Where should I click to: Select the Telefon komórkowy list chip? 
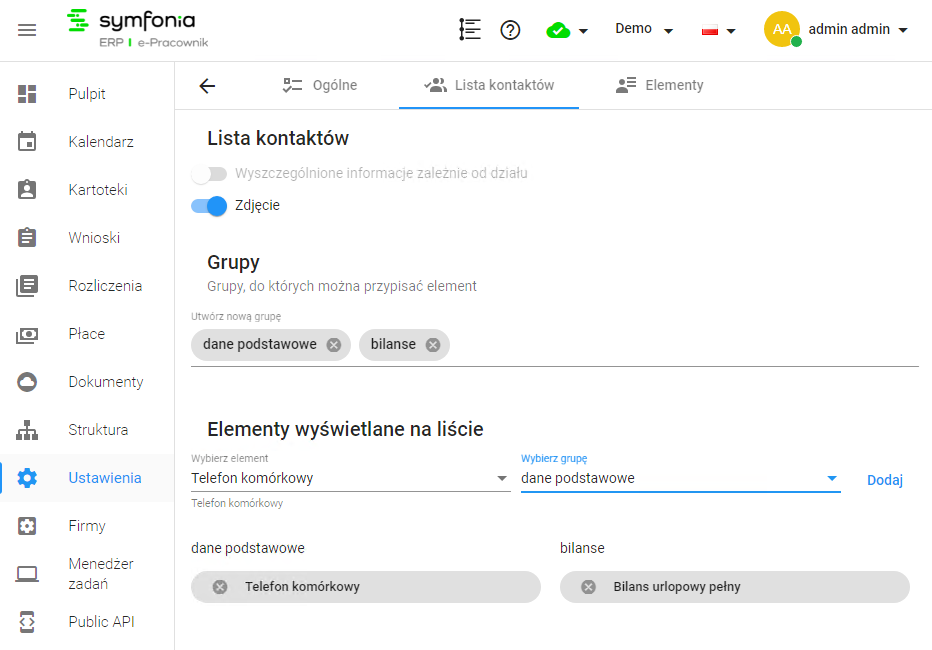point(366,587)
